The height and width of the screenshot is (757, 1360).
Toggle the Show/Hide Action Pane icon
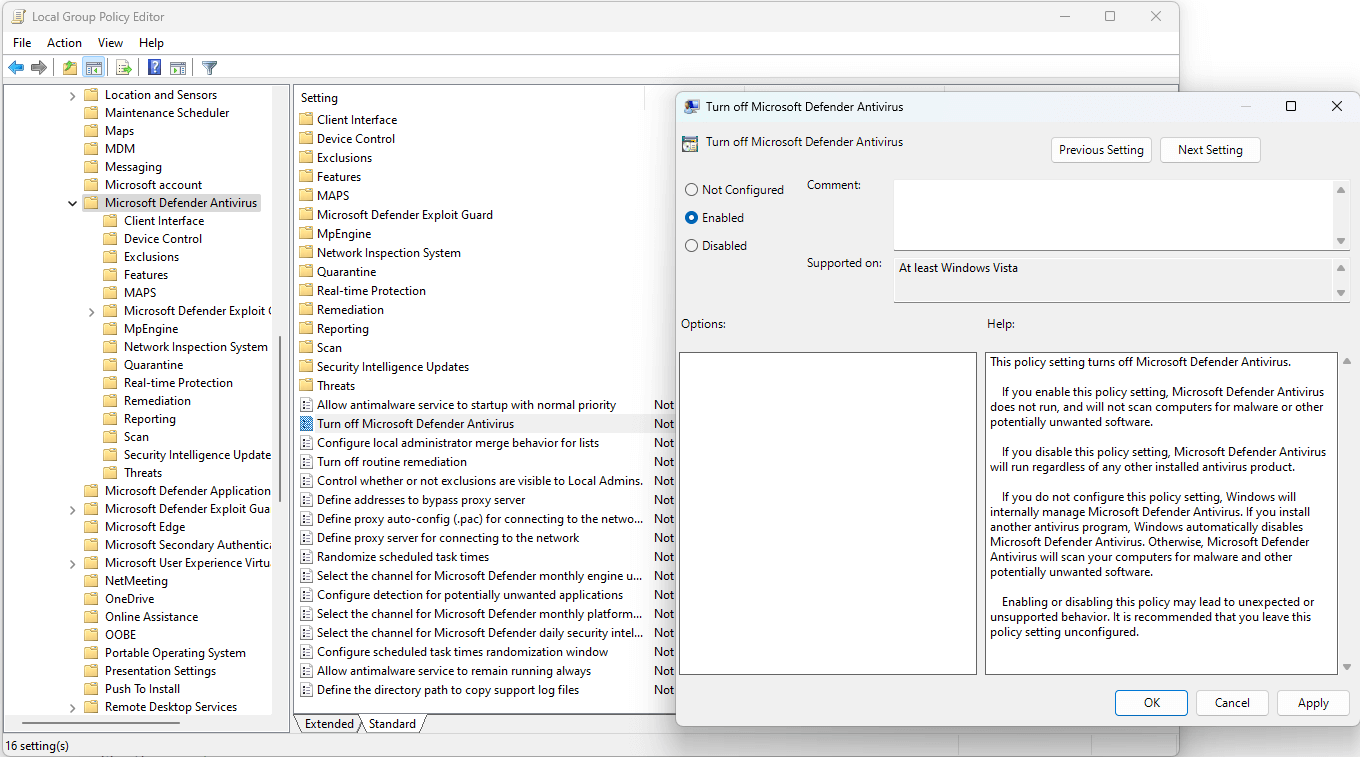coord(178,68)
